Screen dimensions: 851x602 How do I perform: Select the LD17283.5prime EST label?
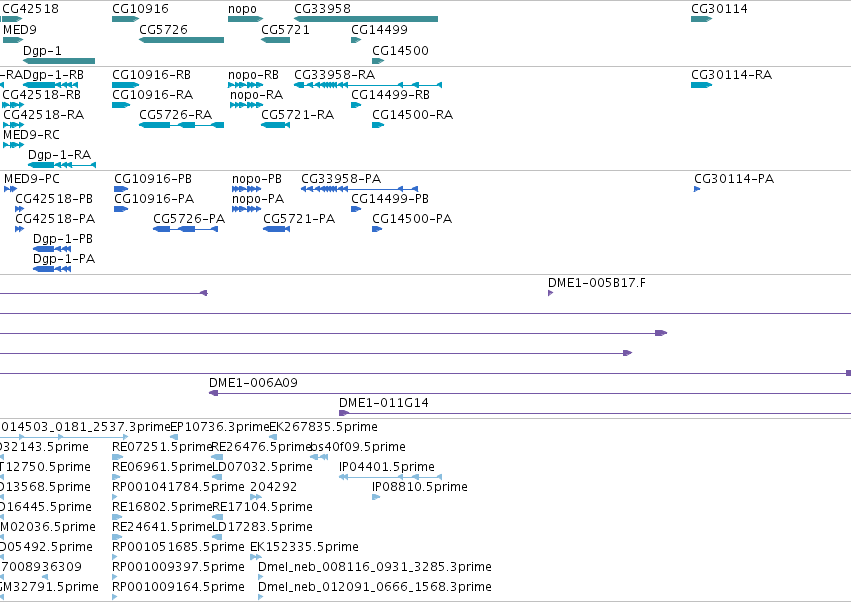262,527
